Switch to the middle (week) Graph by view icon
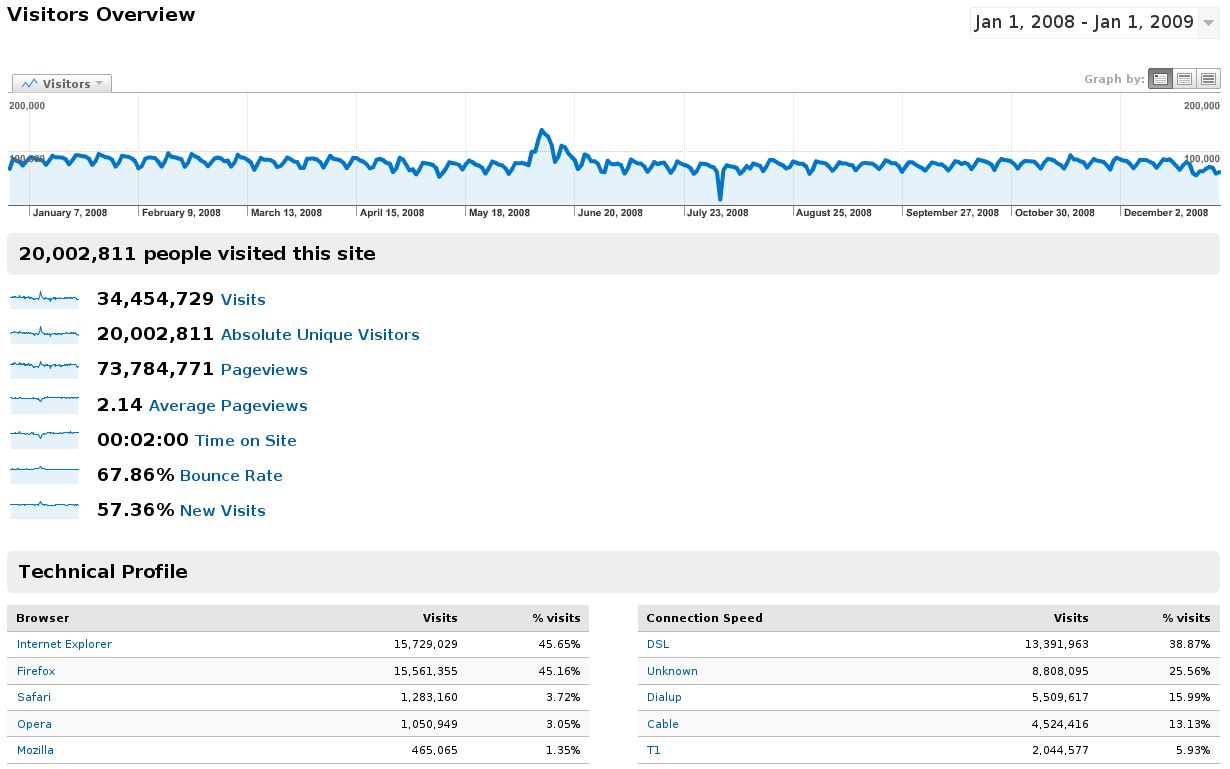 point(1184,79)
